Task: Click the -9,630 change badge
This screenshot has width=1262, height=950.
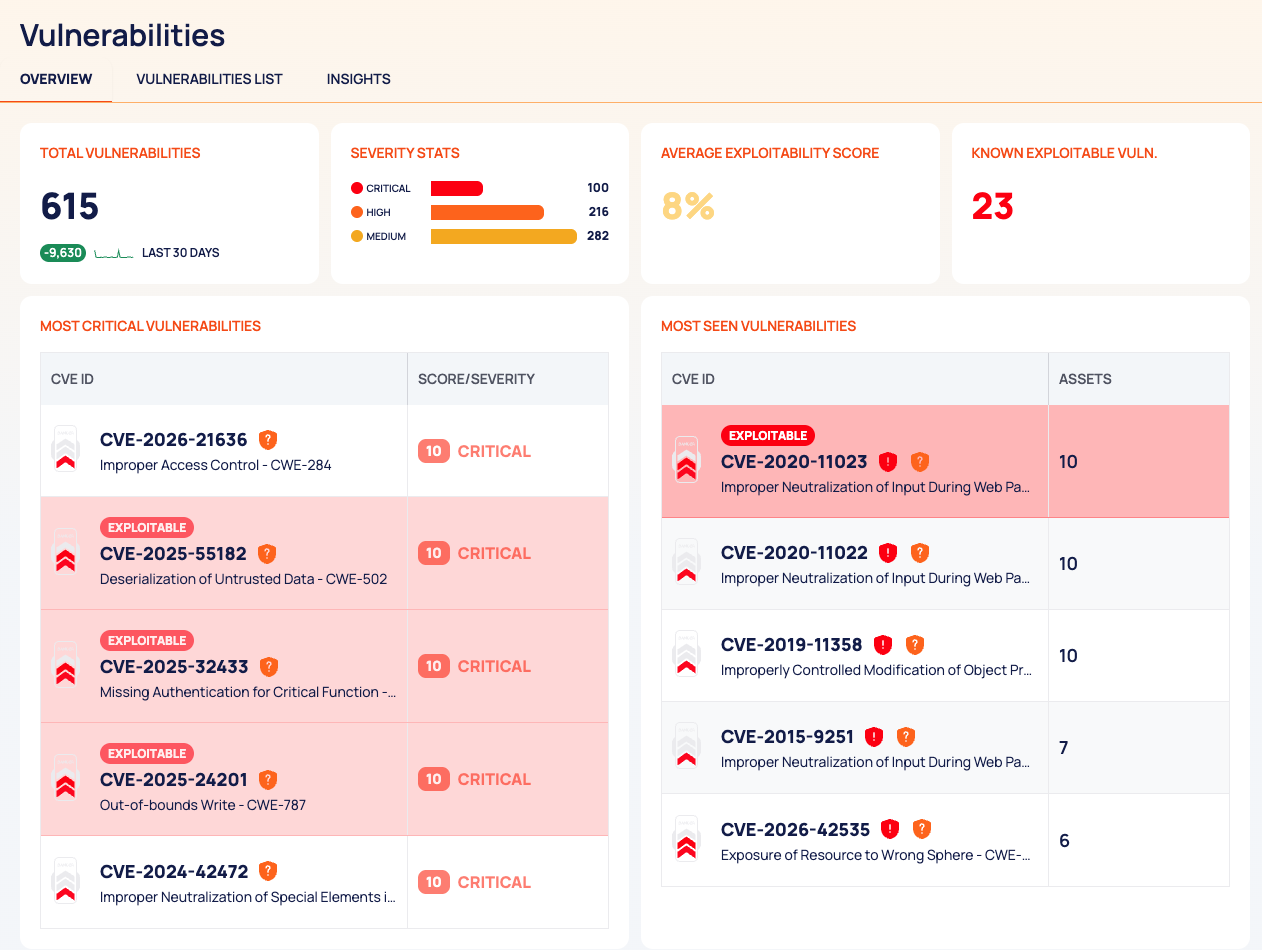Action: click(x=63, y=253)
